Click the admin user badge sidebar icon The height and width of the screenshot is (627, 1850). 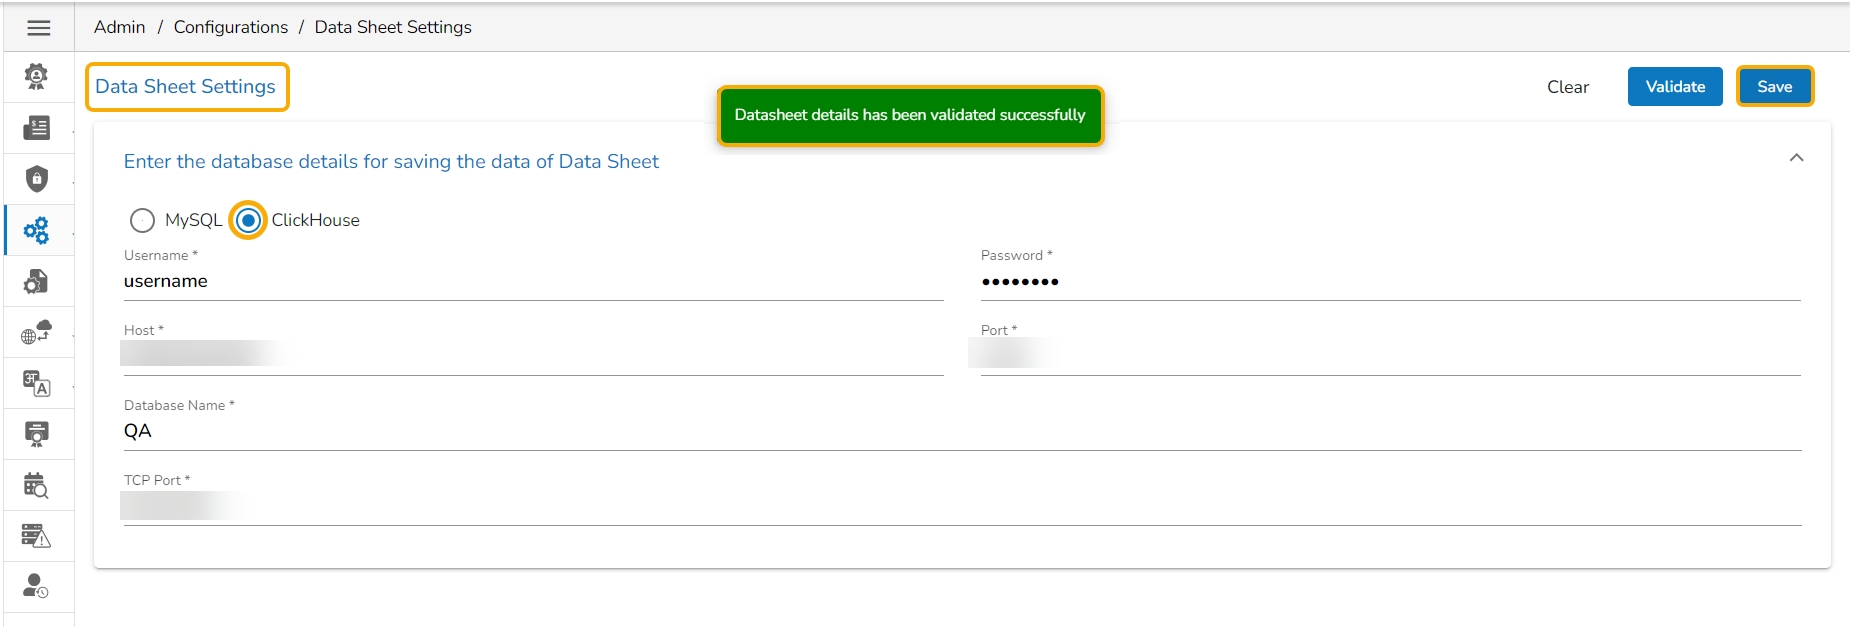(x=37, y=77)
